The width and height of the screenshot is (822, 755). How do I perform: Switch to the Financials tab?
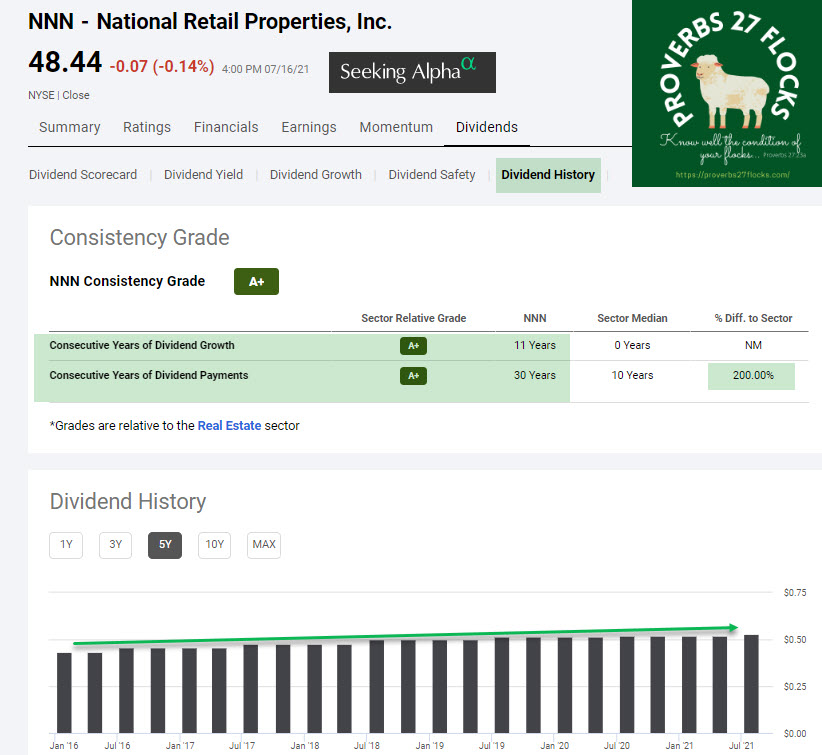pyautogui.click(x=226, y=127)
